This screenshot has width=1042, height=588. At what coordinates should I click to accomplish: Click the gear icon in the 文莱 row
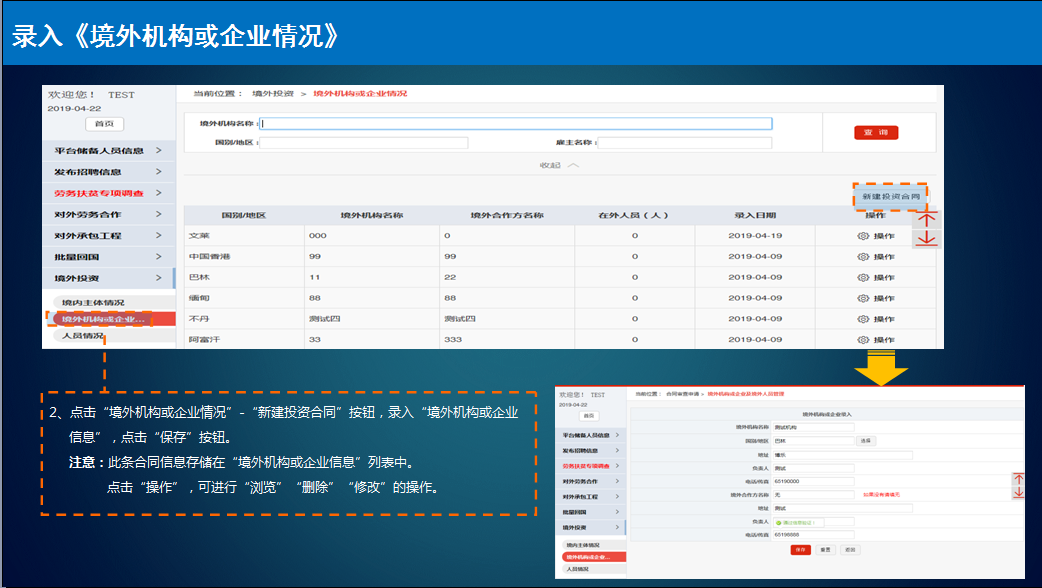click(x=863, y=236)
